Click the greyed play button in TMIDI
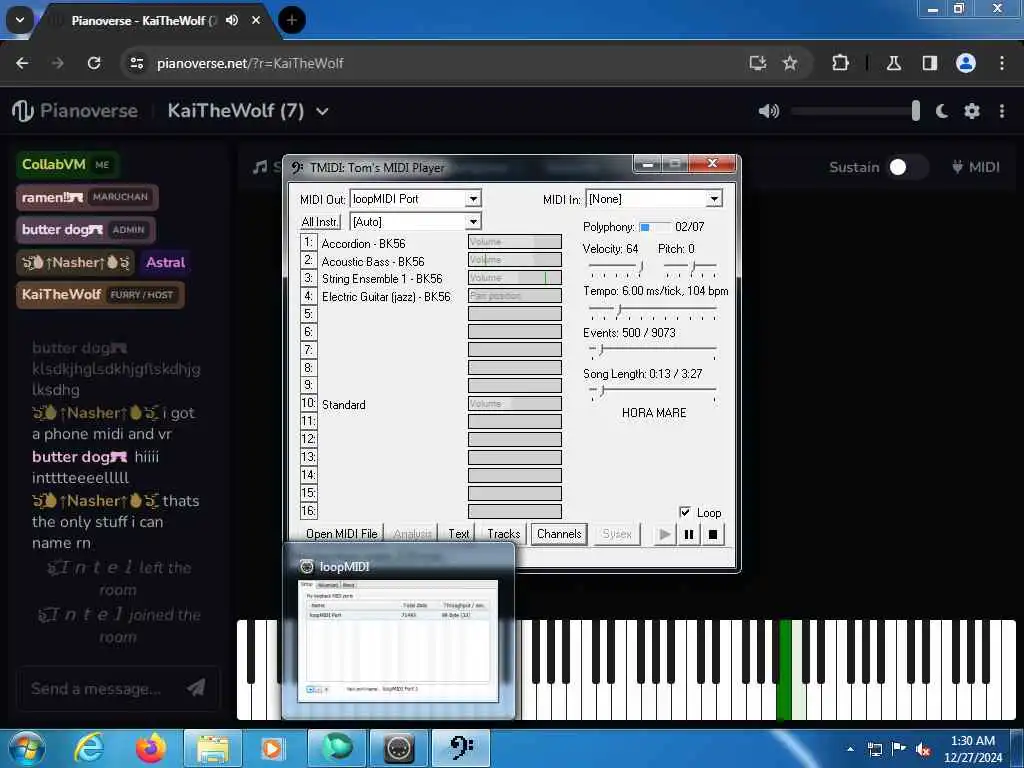 click(664, 534)
